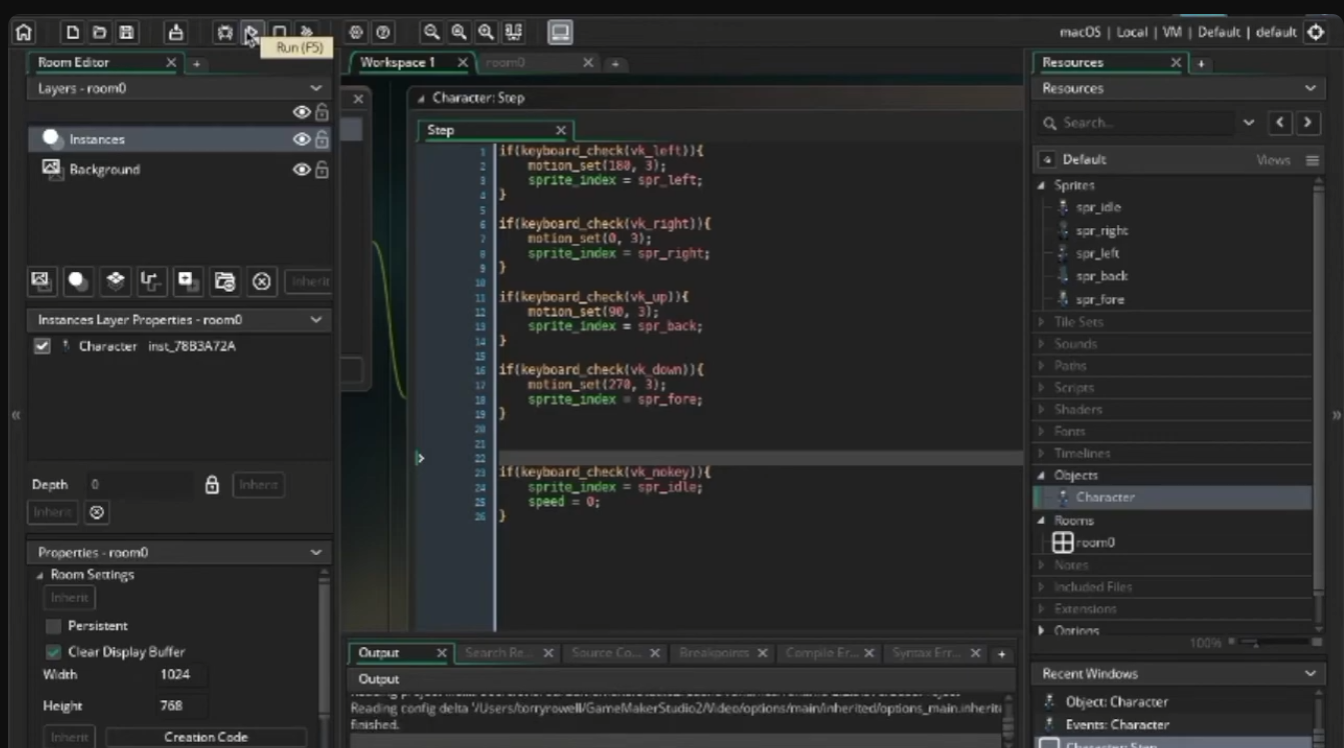
Task: Enable the Persistent checkbox
Action: click(54, 626)
